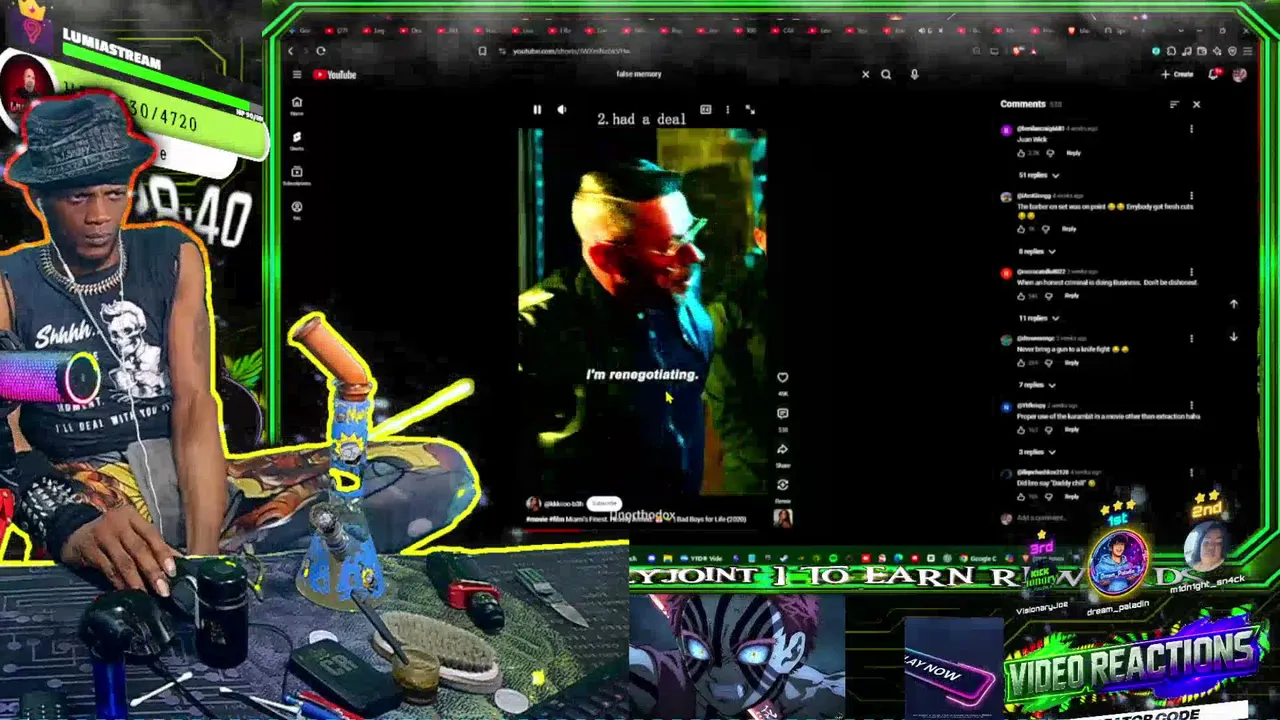Viewport: 1280px width, 720px height.
Task: Open options for the 'Juan Wick' comment
Action: 1191,129
